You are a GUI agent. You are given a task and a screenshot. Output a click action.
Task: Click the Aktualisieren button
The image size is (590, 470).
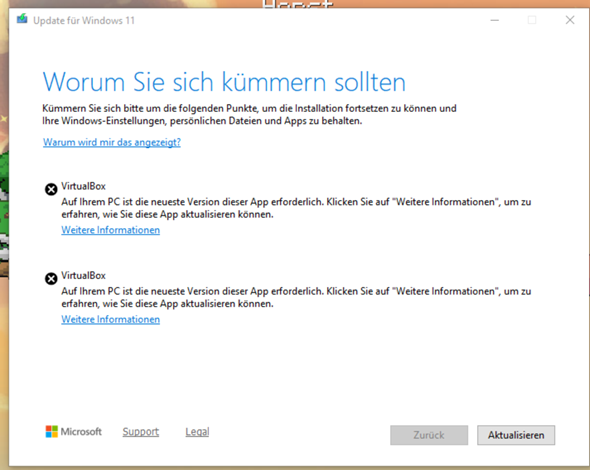(516, 435)
